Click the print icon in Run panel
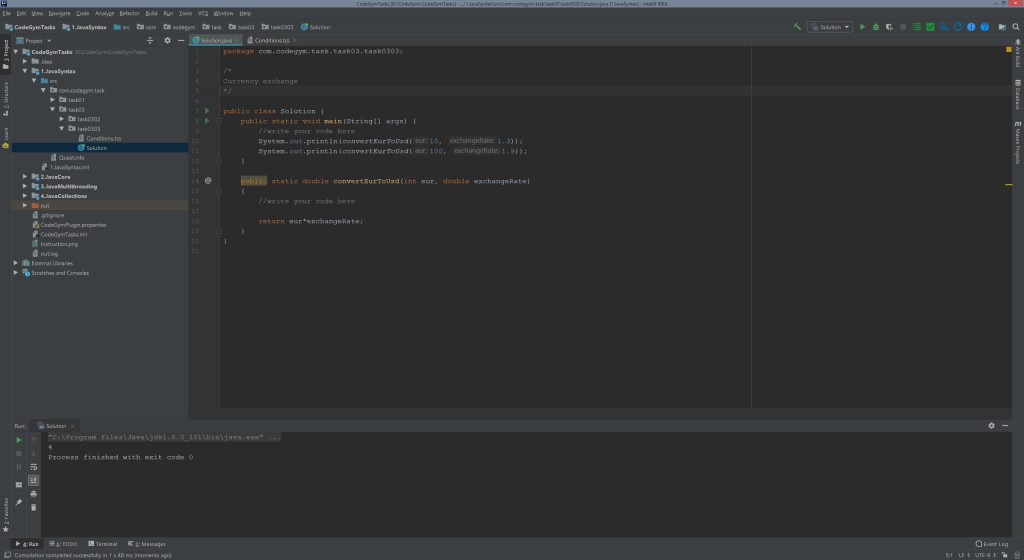Screen dimensions: 1024x560 click(x=34, y=494)
